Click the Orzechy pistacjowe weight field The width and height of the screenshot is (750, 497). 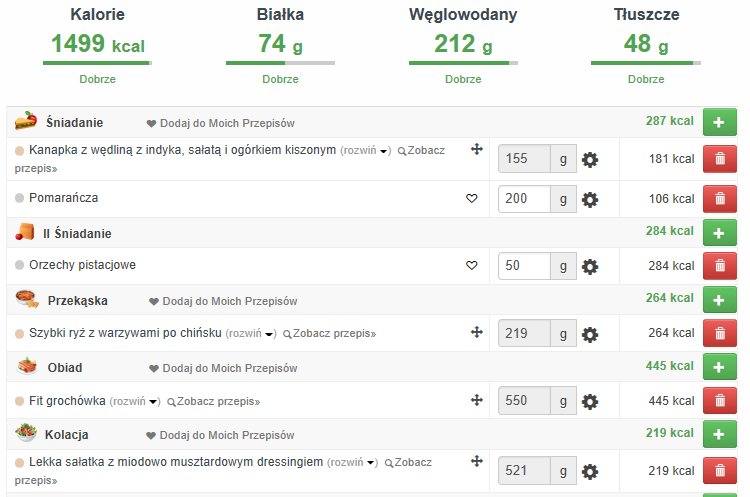[x=524, y=266]
